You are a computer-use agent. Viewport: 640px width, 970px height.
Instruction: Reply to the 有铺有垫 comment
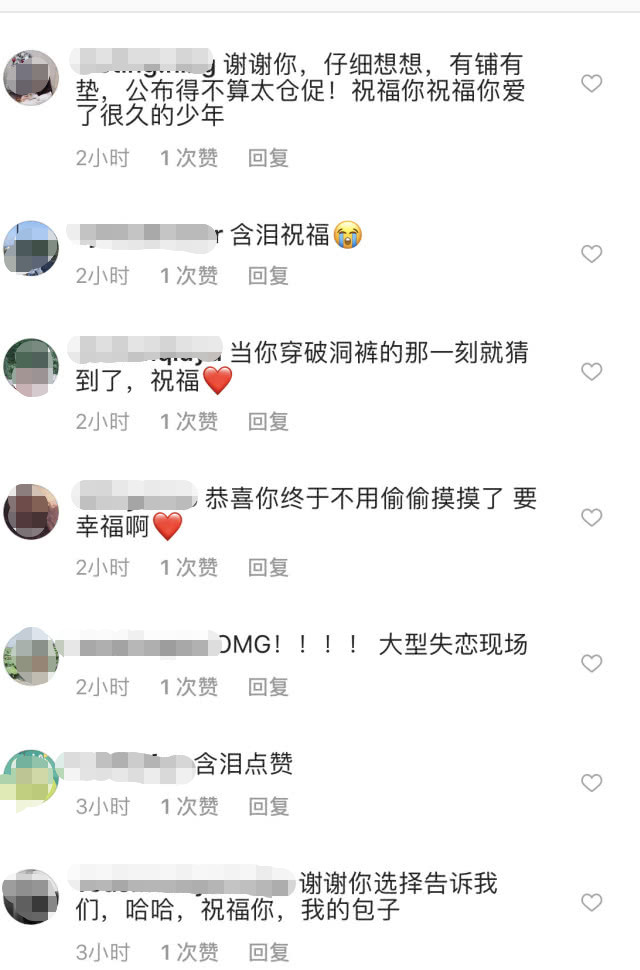pyautogui.click(x=268, y=158)
